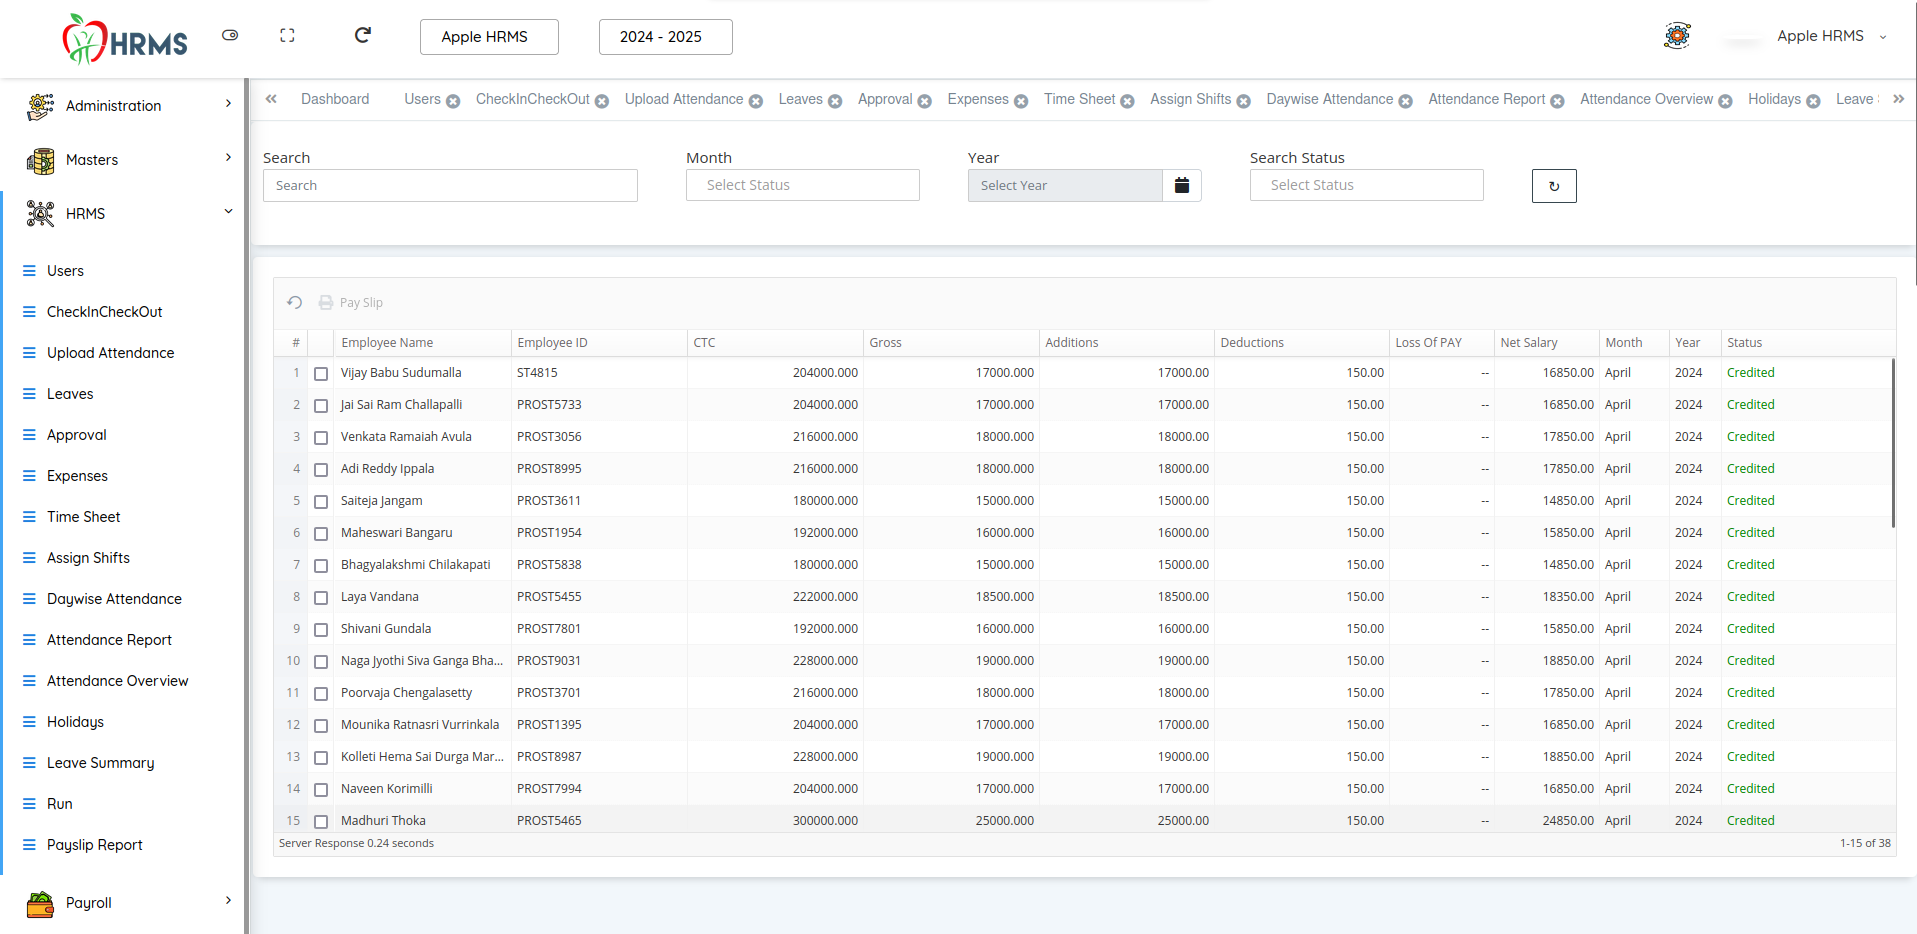The width and height of the screenshot is (1917, 934).
Task: Switch to the Dashboard tab
Action: coord(335,99)
